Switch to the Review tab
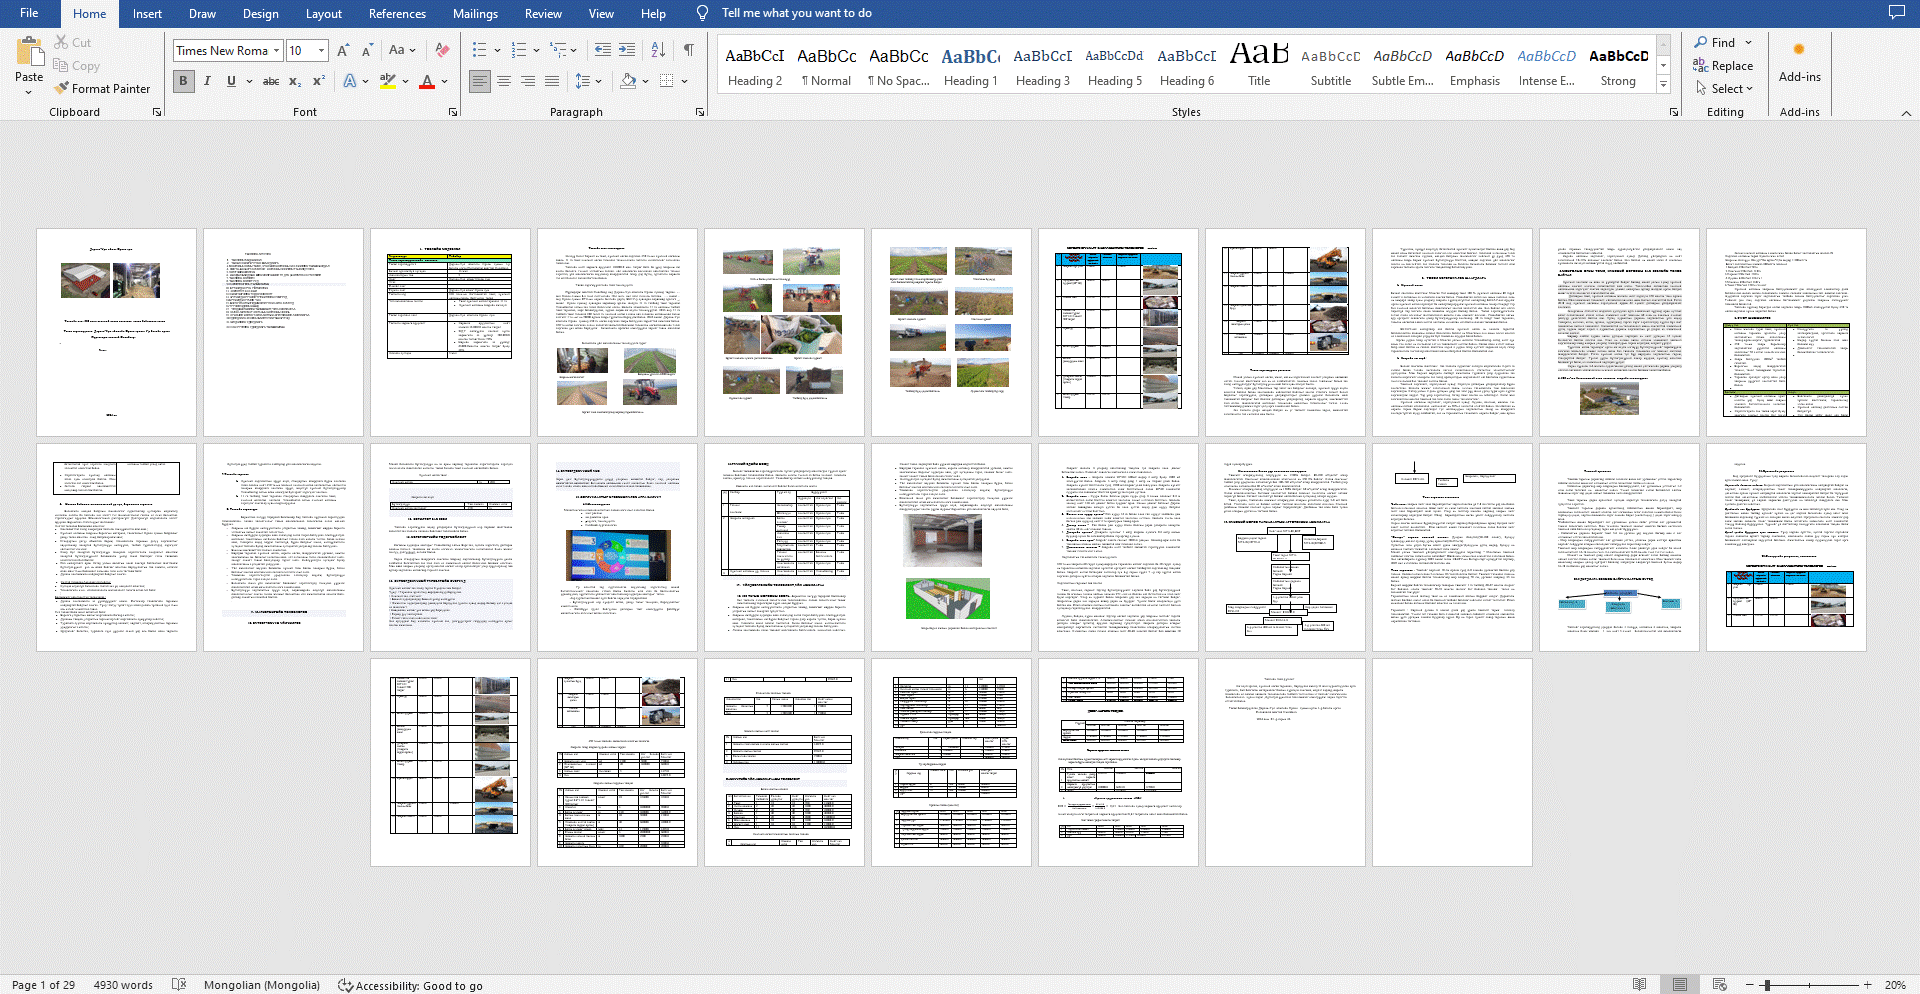The width and height of the screenshot is (1920, 994). (543, 13)
